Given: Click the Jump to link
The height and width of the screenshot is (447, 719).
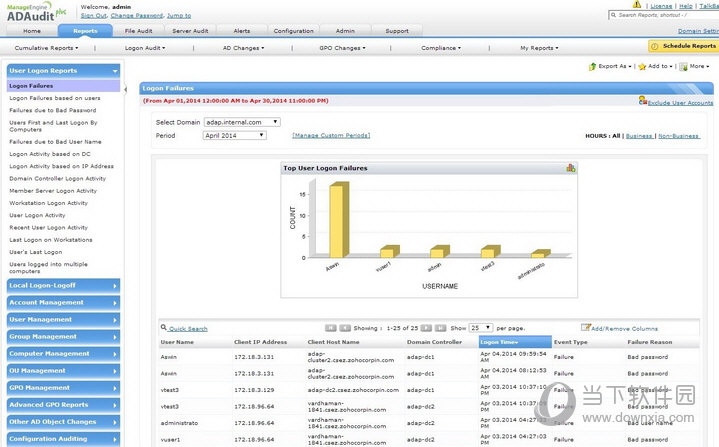Looking at the screenshot, I should coord(179,16).
